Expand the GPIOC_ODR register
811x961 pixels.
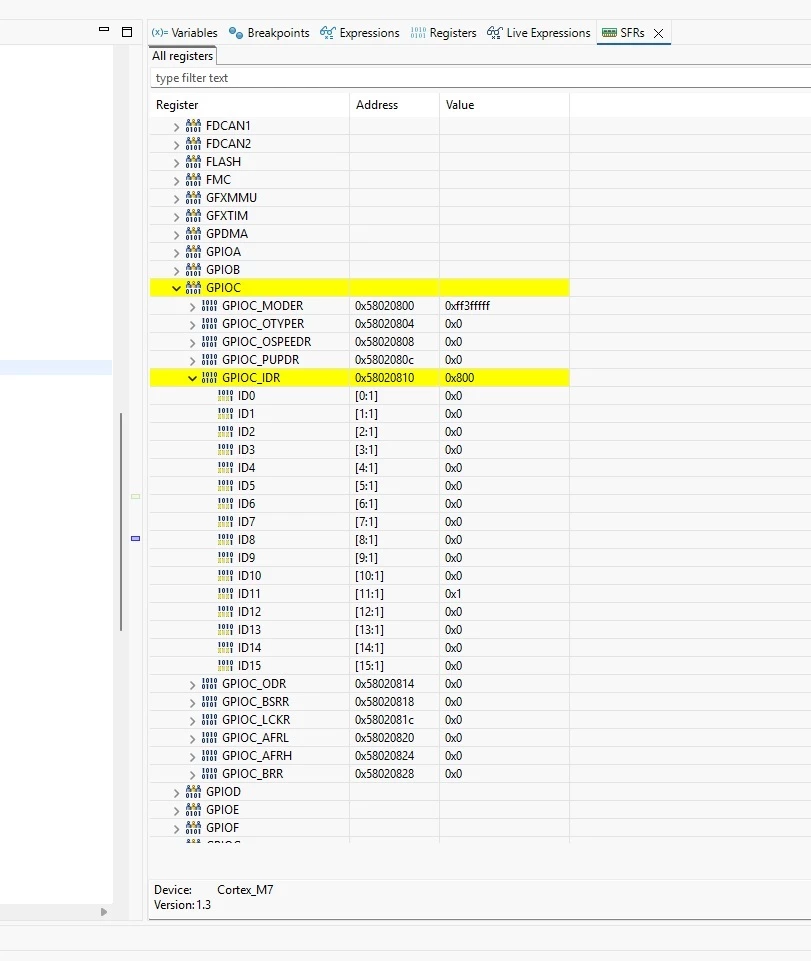pos(192,685)
